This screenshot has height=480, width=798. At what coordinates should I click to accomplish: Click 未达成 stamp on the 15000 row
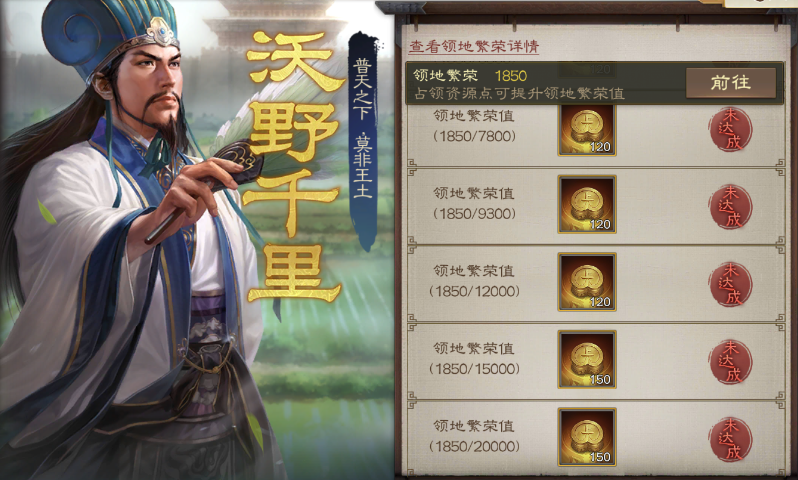[731, 362]
